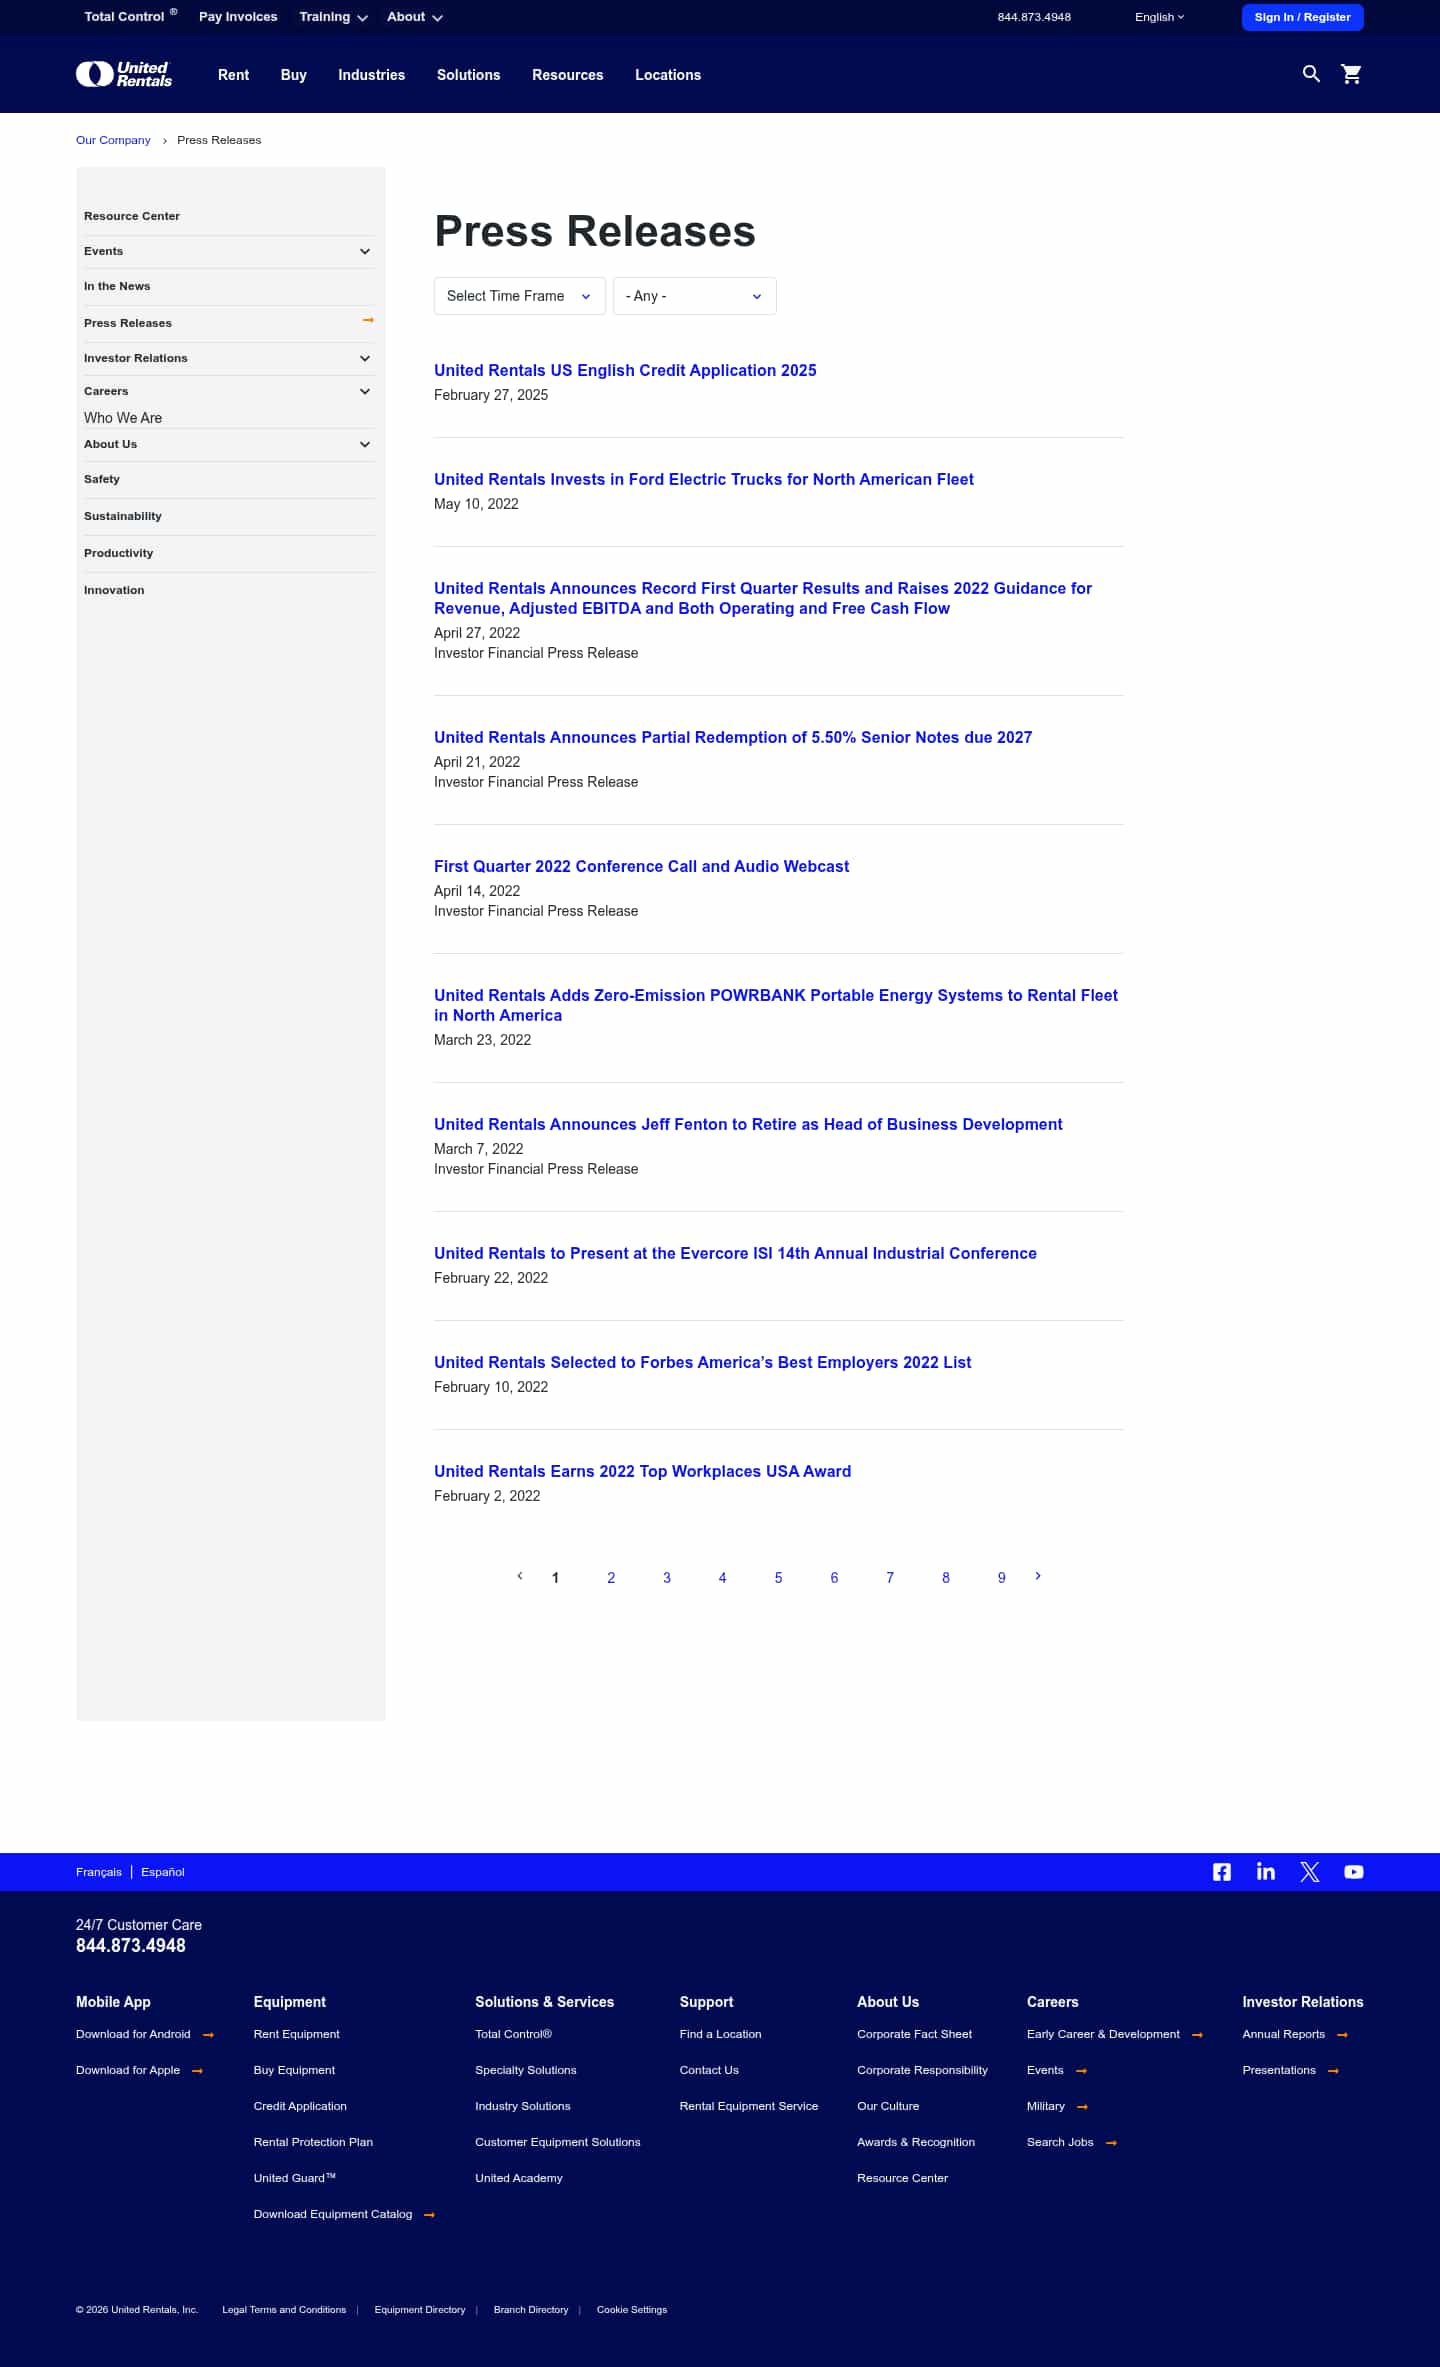Switch site to Français
This screenshot has height=2367, width=1440.
98,1872
